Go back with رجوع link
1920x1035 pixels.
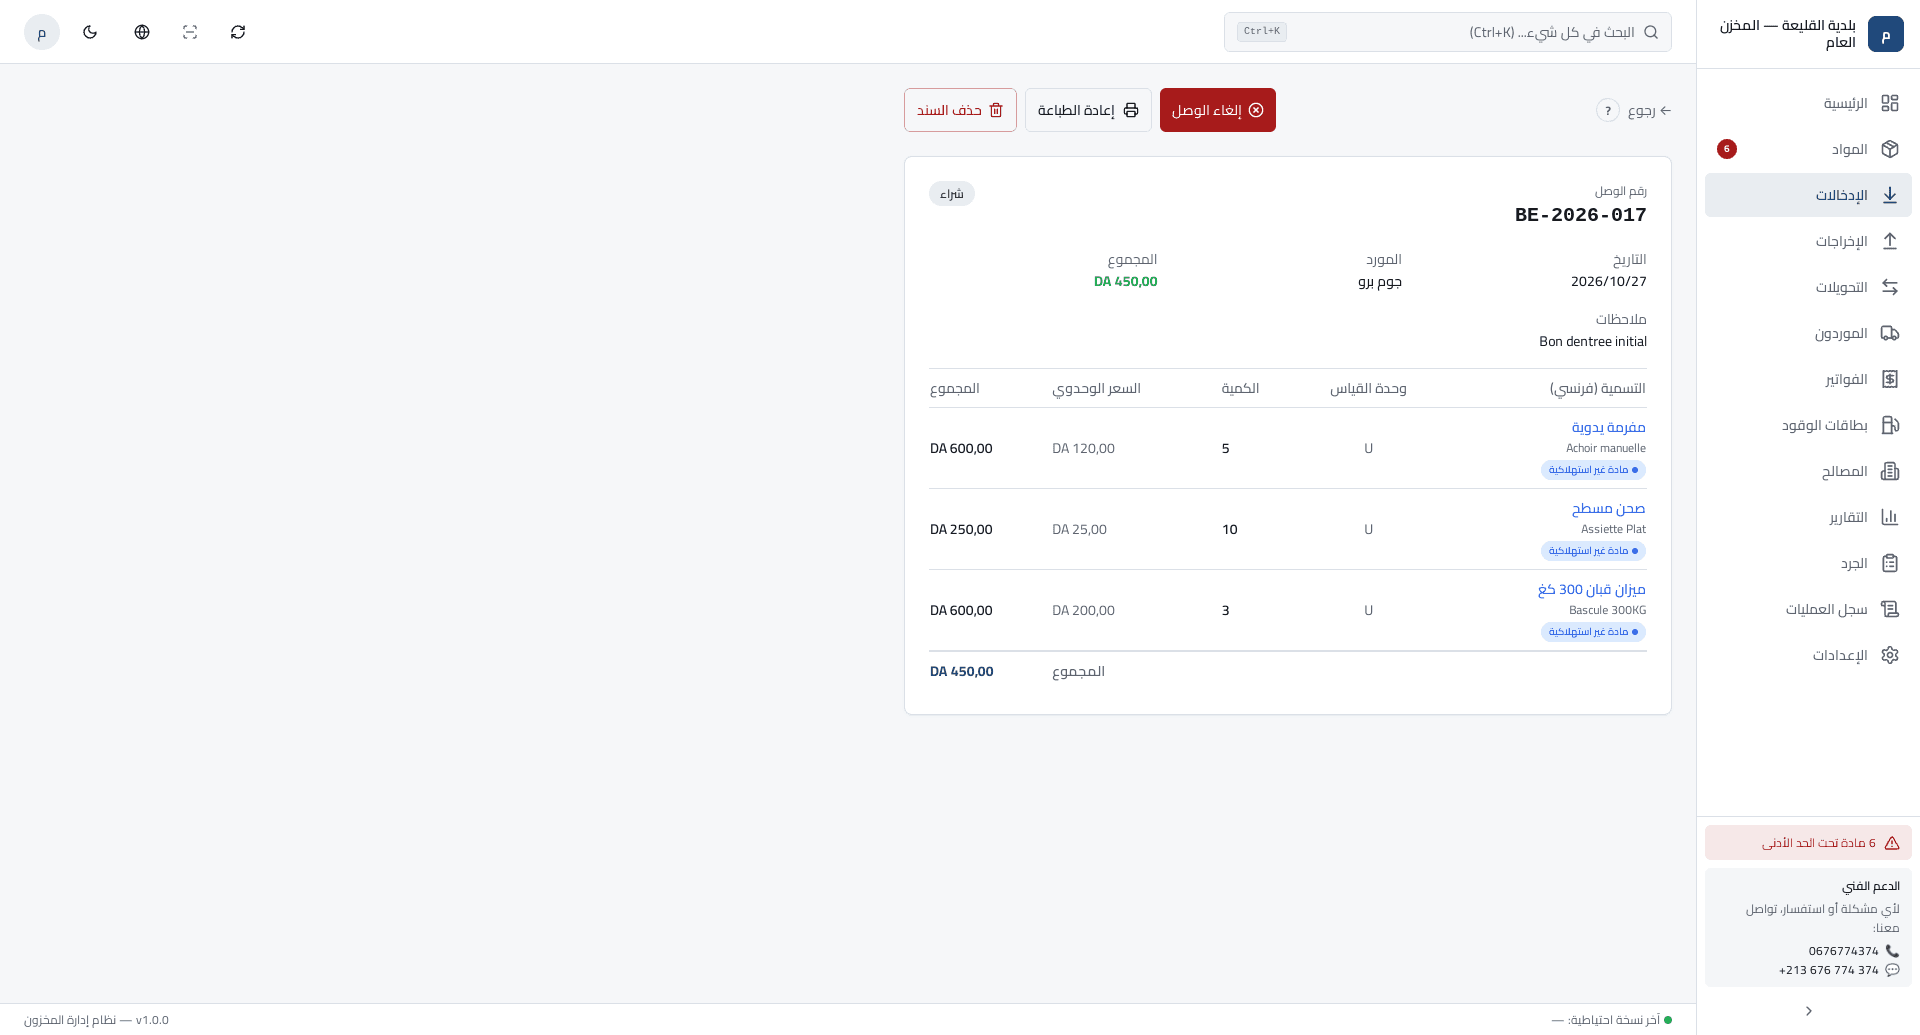coord(1649,110)
